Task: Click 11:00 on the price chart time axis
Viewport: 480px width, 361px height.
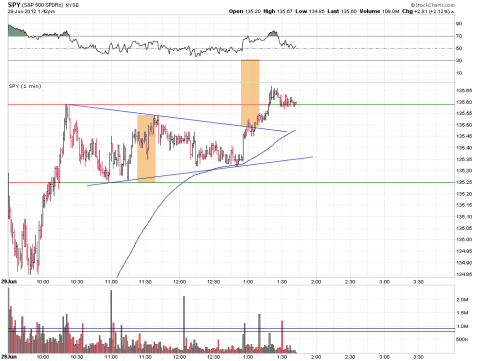Action: 111,282
